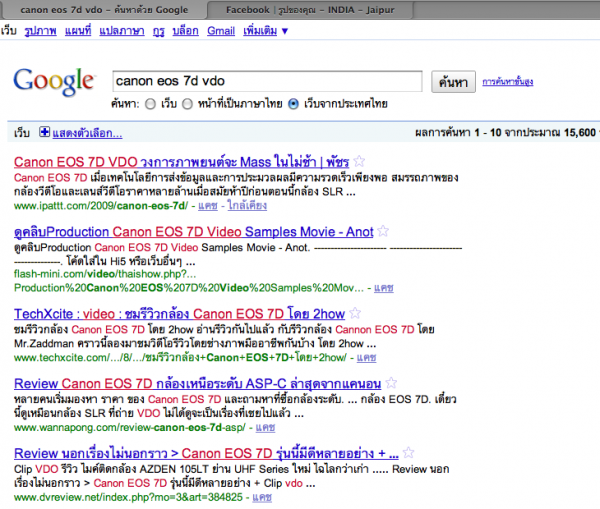Select the เว็บ search scope radio button
Image resolution: width=600 pixels, height=509 pixels.
150,104
